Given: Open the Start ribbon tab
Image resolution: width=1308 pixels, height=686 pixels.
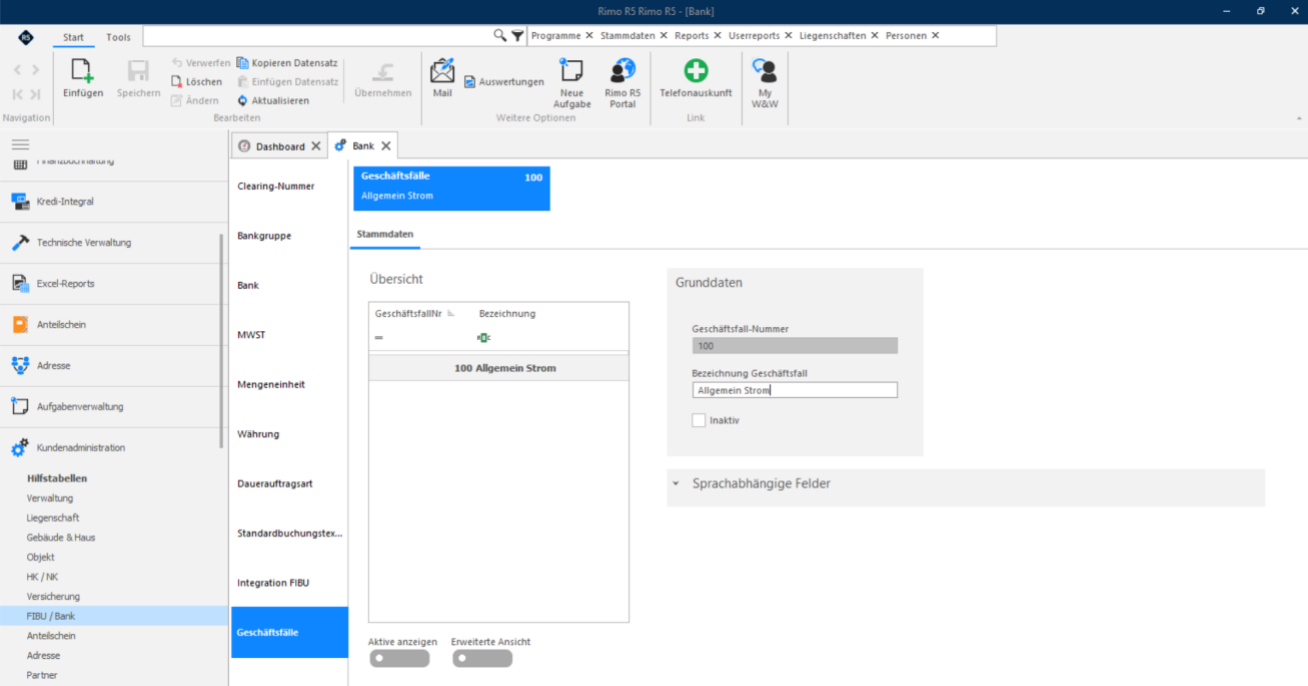Looking at the screenshot, I should click(73, 37).
